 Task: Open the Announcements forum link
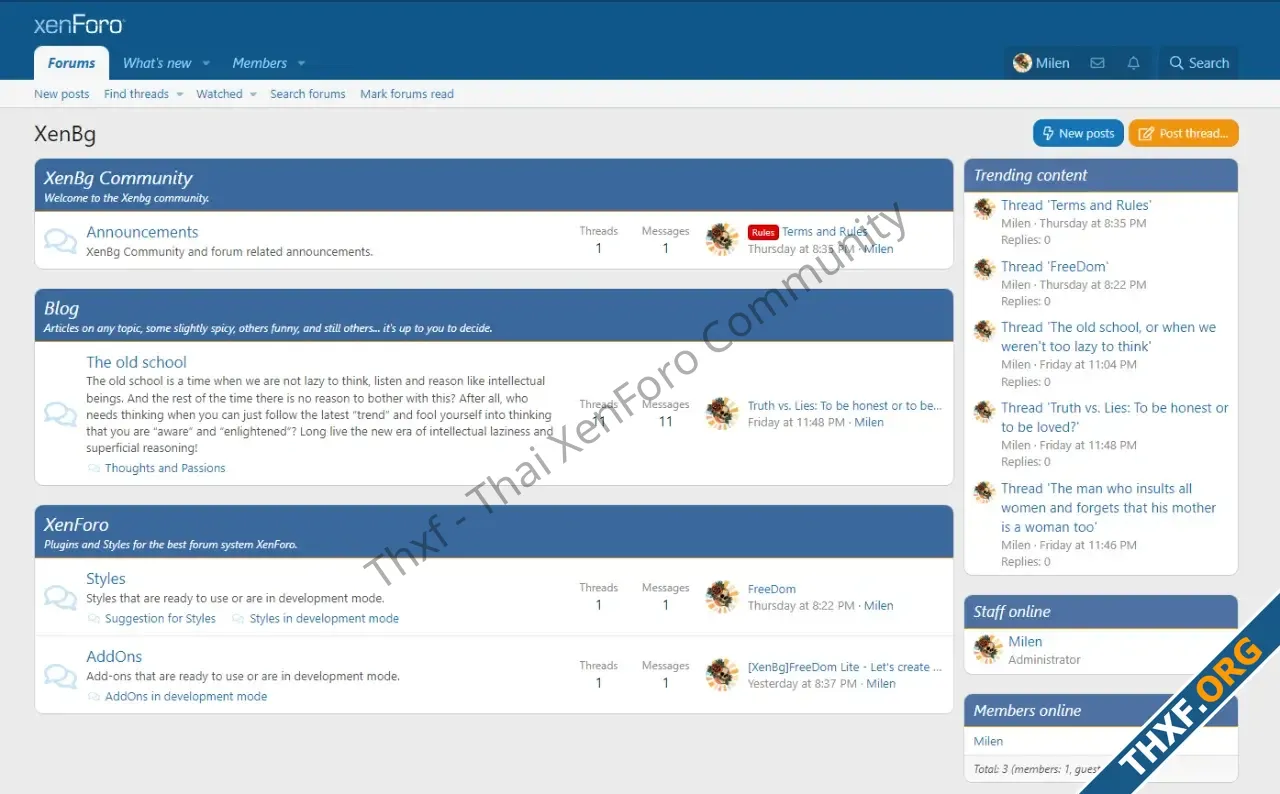pyautogui.click(x=142, y=232)
